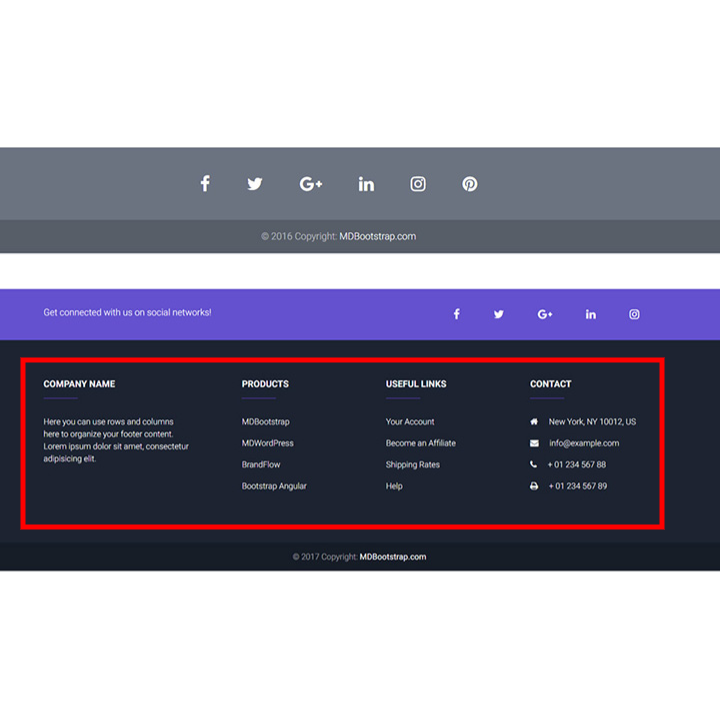Viewport: 720px width, 720px height.
Task: Click the Instagram icon in the purple bar
Action: click(634, 314)
